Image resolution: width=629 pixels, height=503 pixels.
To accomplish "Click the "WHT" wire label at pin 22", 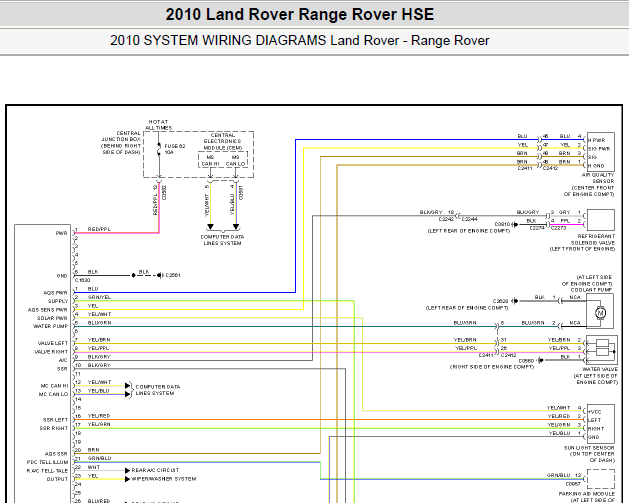I will (94, 467).
